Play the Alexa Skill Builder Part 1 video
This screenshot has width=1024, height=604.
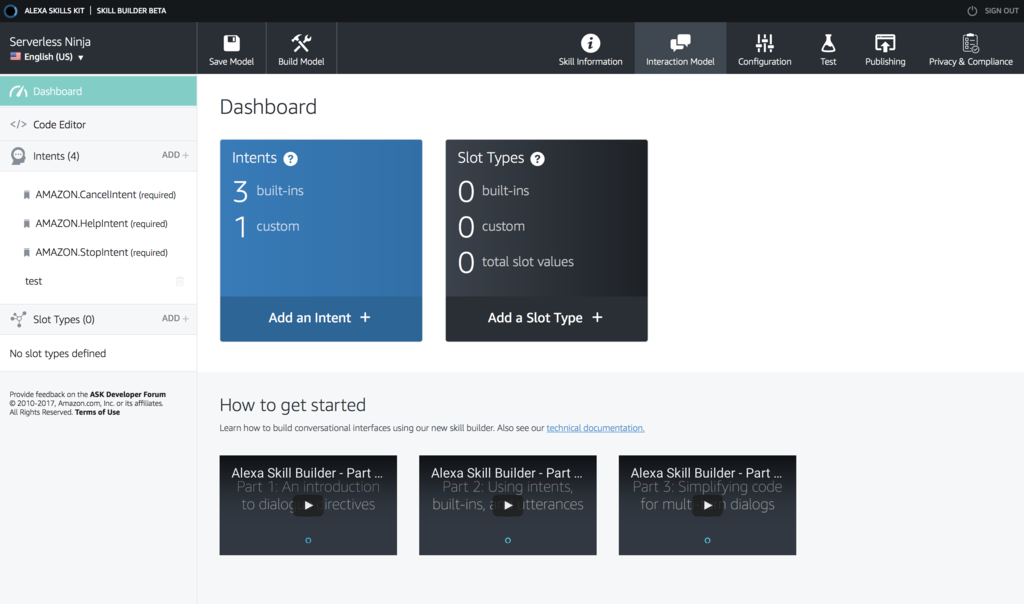coord(308,505)
